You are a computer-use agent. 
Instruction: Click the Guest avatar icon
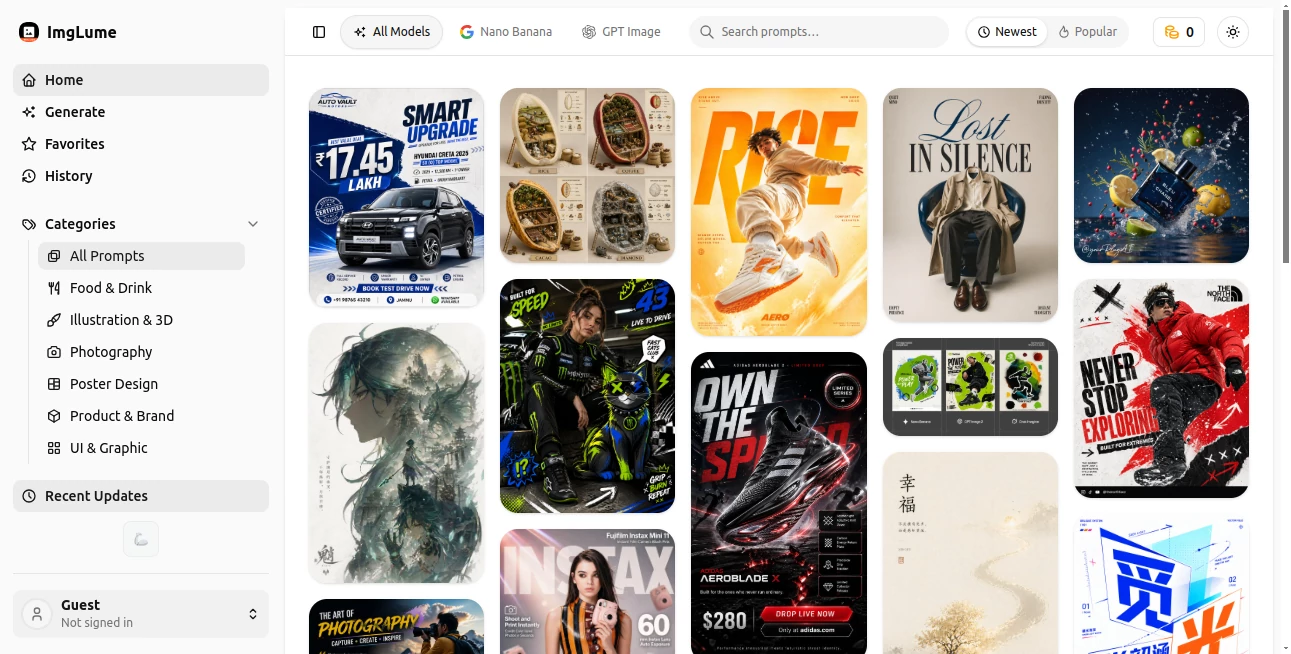[x=37, y=614]
